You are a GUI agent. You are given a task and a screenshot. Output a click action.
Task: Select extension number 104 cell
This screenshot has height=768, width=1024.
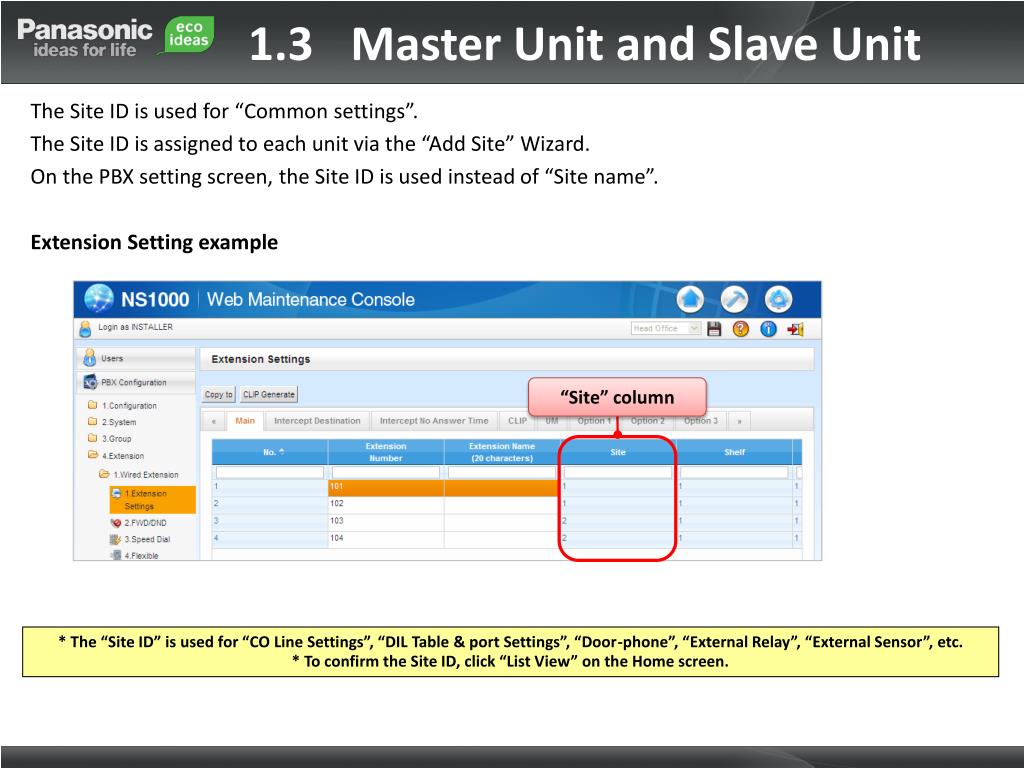[386, 539]
